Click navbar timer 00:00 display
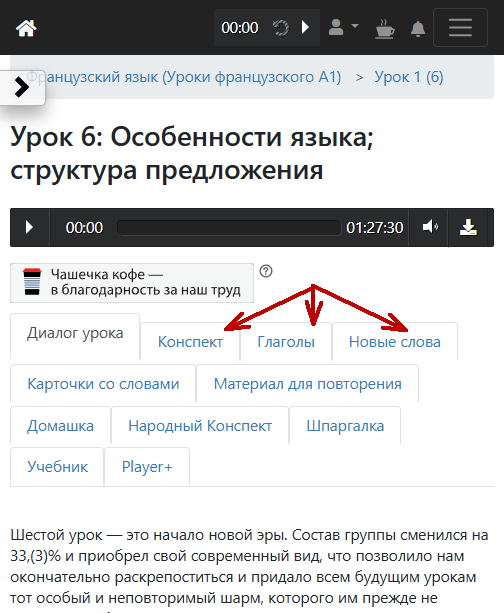The width and height of the screenshot is (504, 613). click(240, 28)
